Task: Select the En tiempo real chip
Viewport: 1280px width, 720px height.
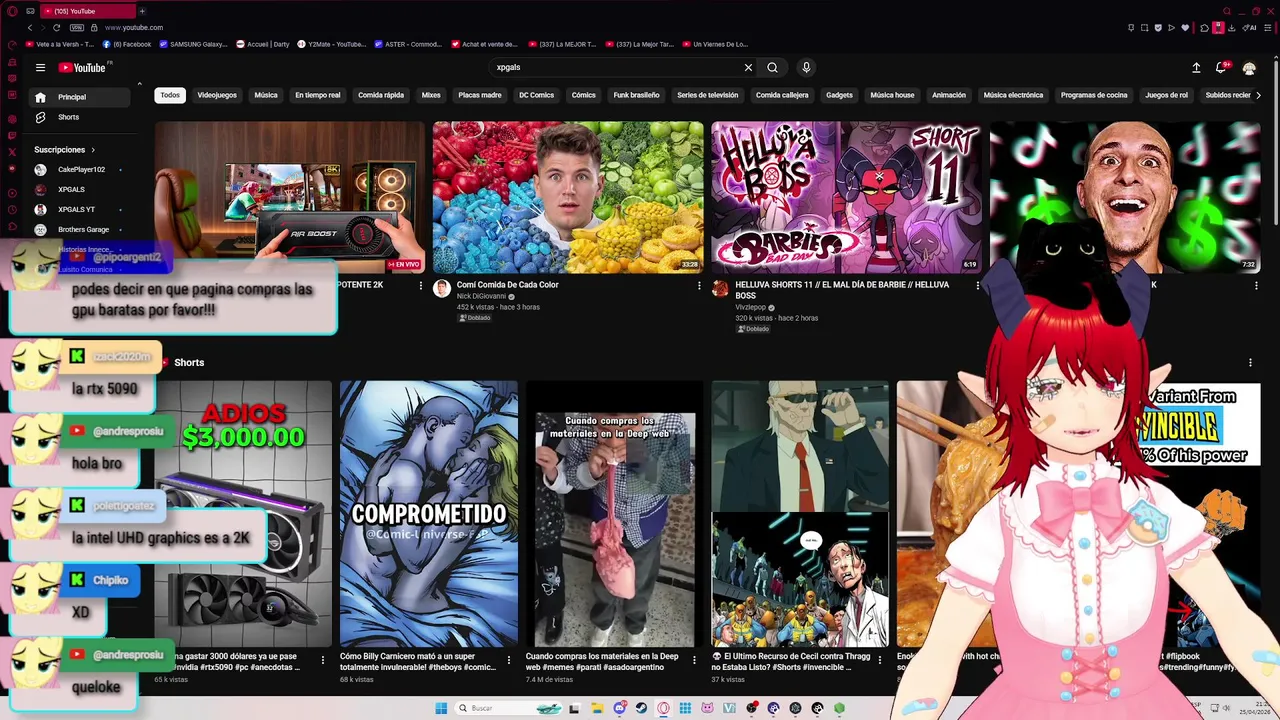Action: click(317, 95)
